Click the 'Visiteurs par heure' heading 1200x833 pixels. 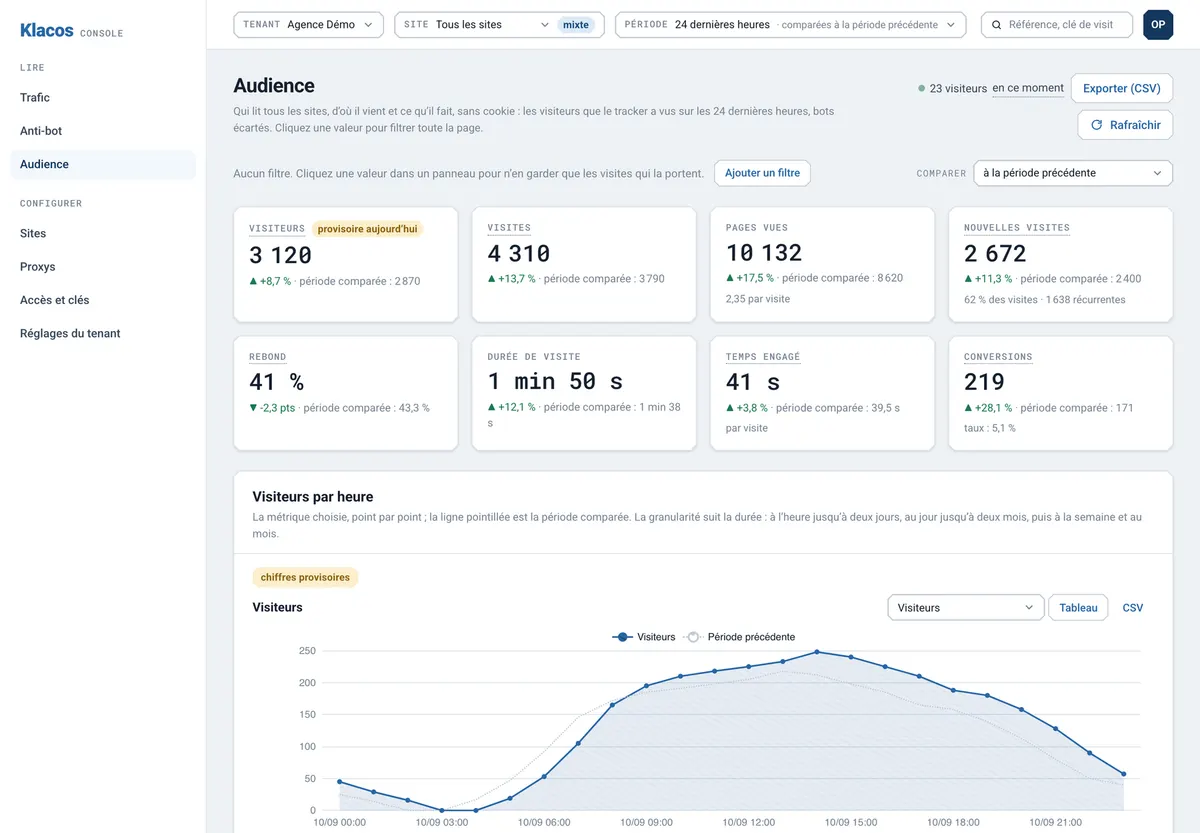313,497
